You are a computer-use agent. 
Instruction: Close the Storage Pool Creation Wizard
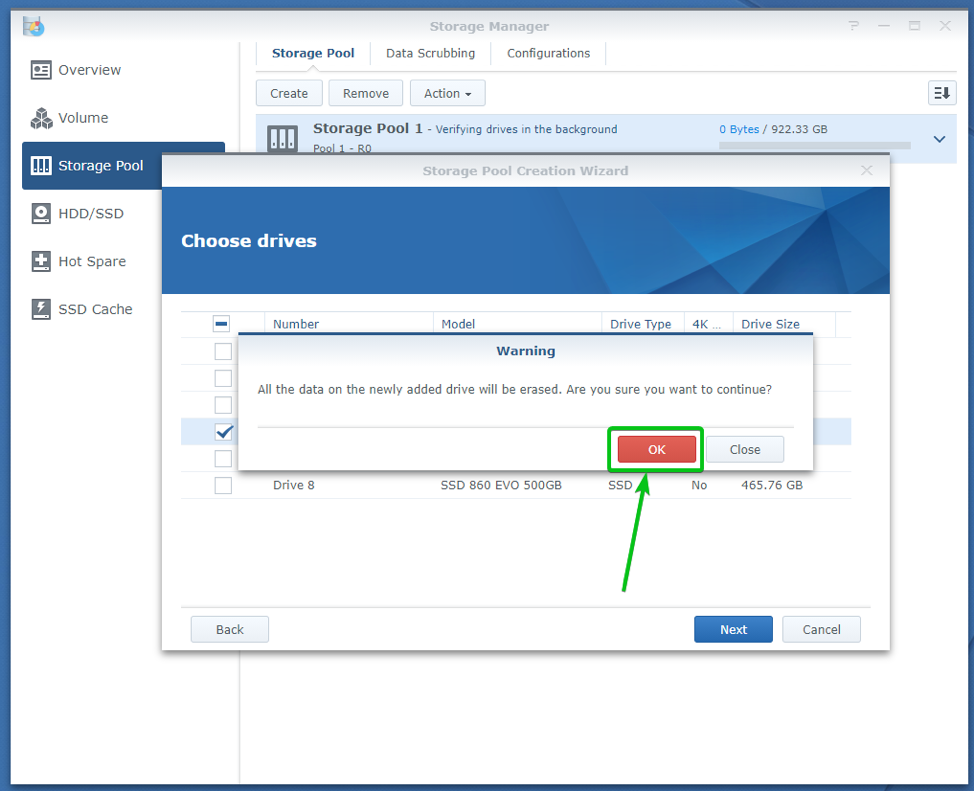pos(867,170)
